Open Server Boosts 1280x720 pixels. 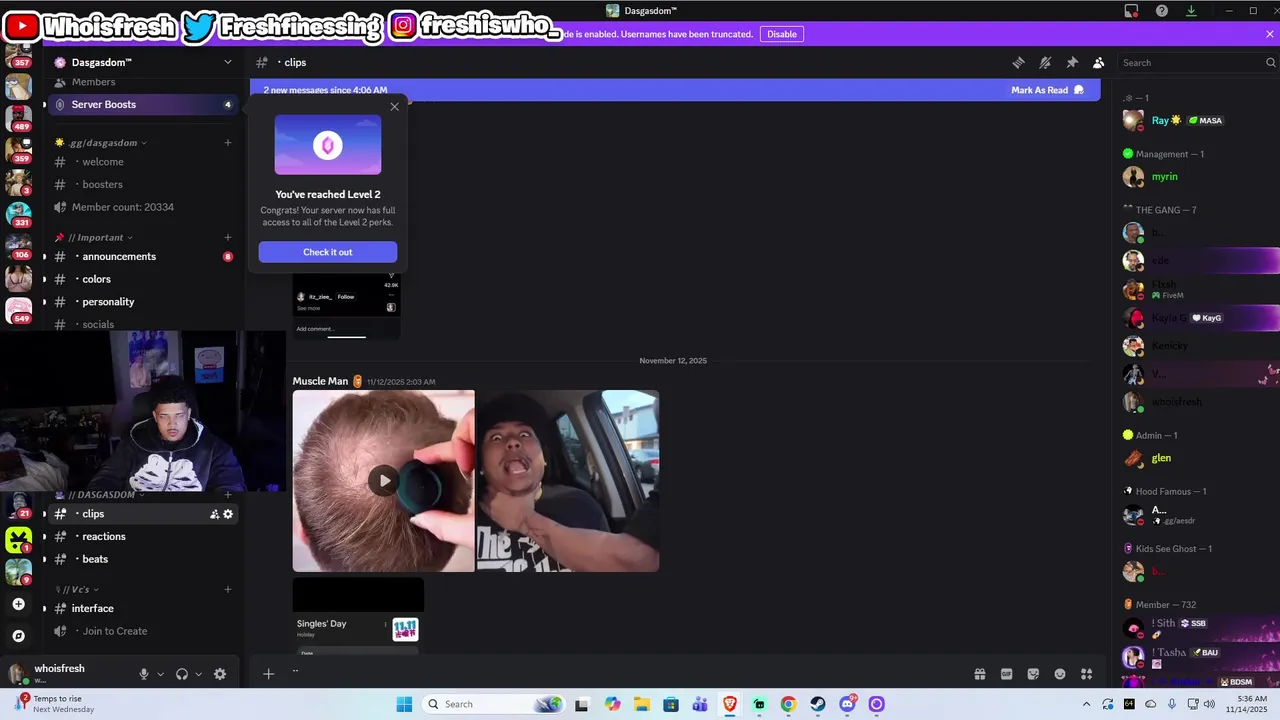(x=144, y=104)
